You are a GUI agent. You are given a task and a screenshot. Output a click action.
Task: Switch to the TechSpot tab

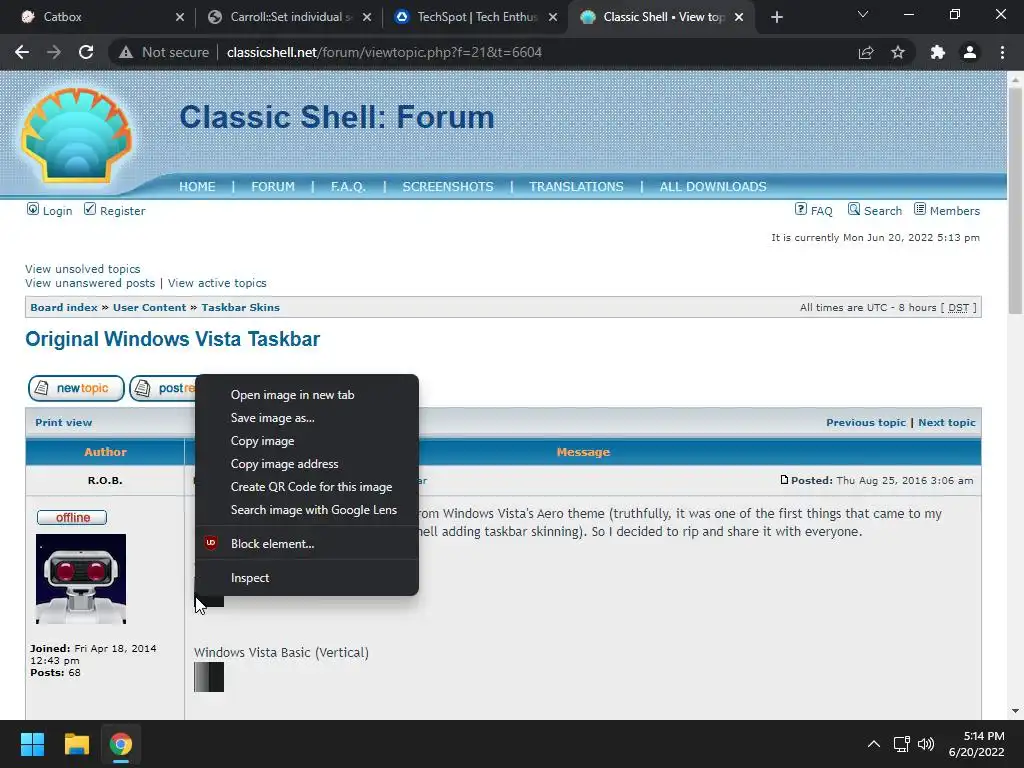point(475,17)
